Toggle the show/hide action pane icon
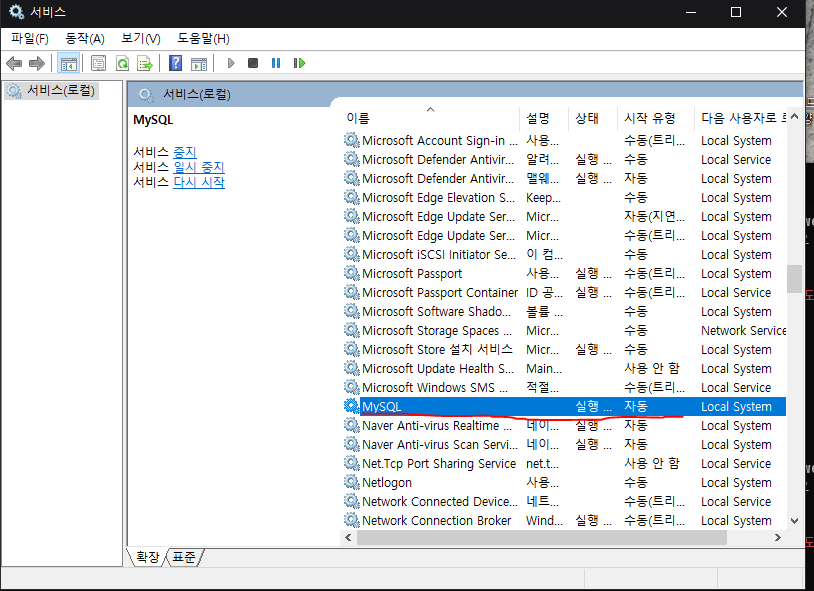The height and width of the screenshot is (591, 814). pos(199,63)
